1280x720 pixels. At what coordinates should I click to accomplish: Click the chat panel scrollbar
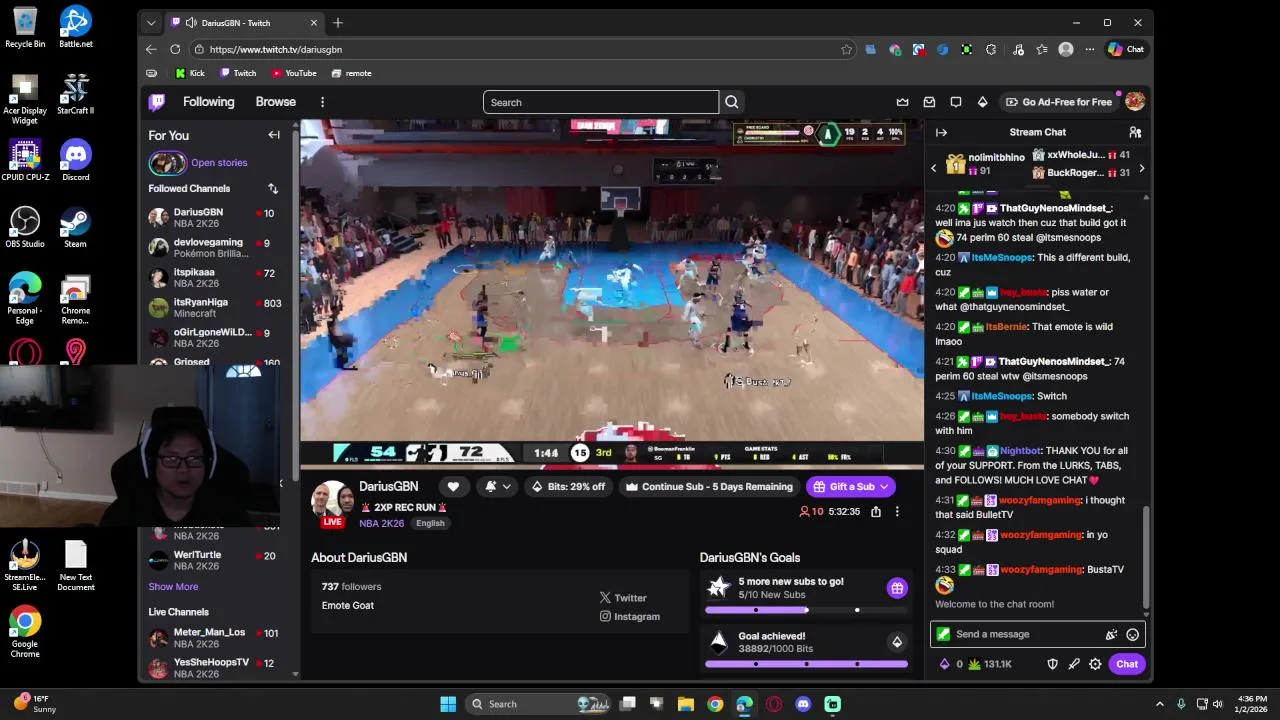(1146, 556)
